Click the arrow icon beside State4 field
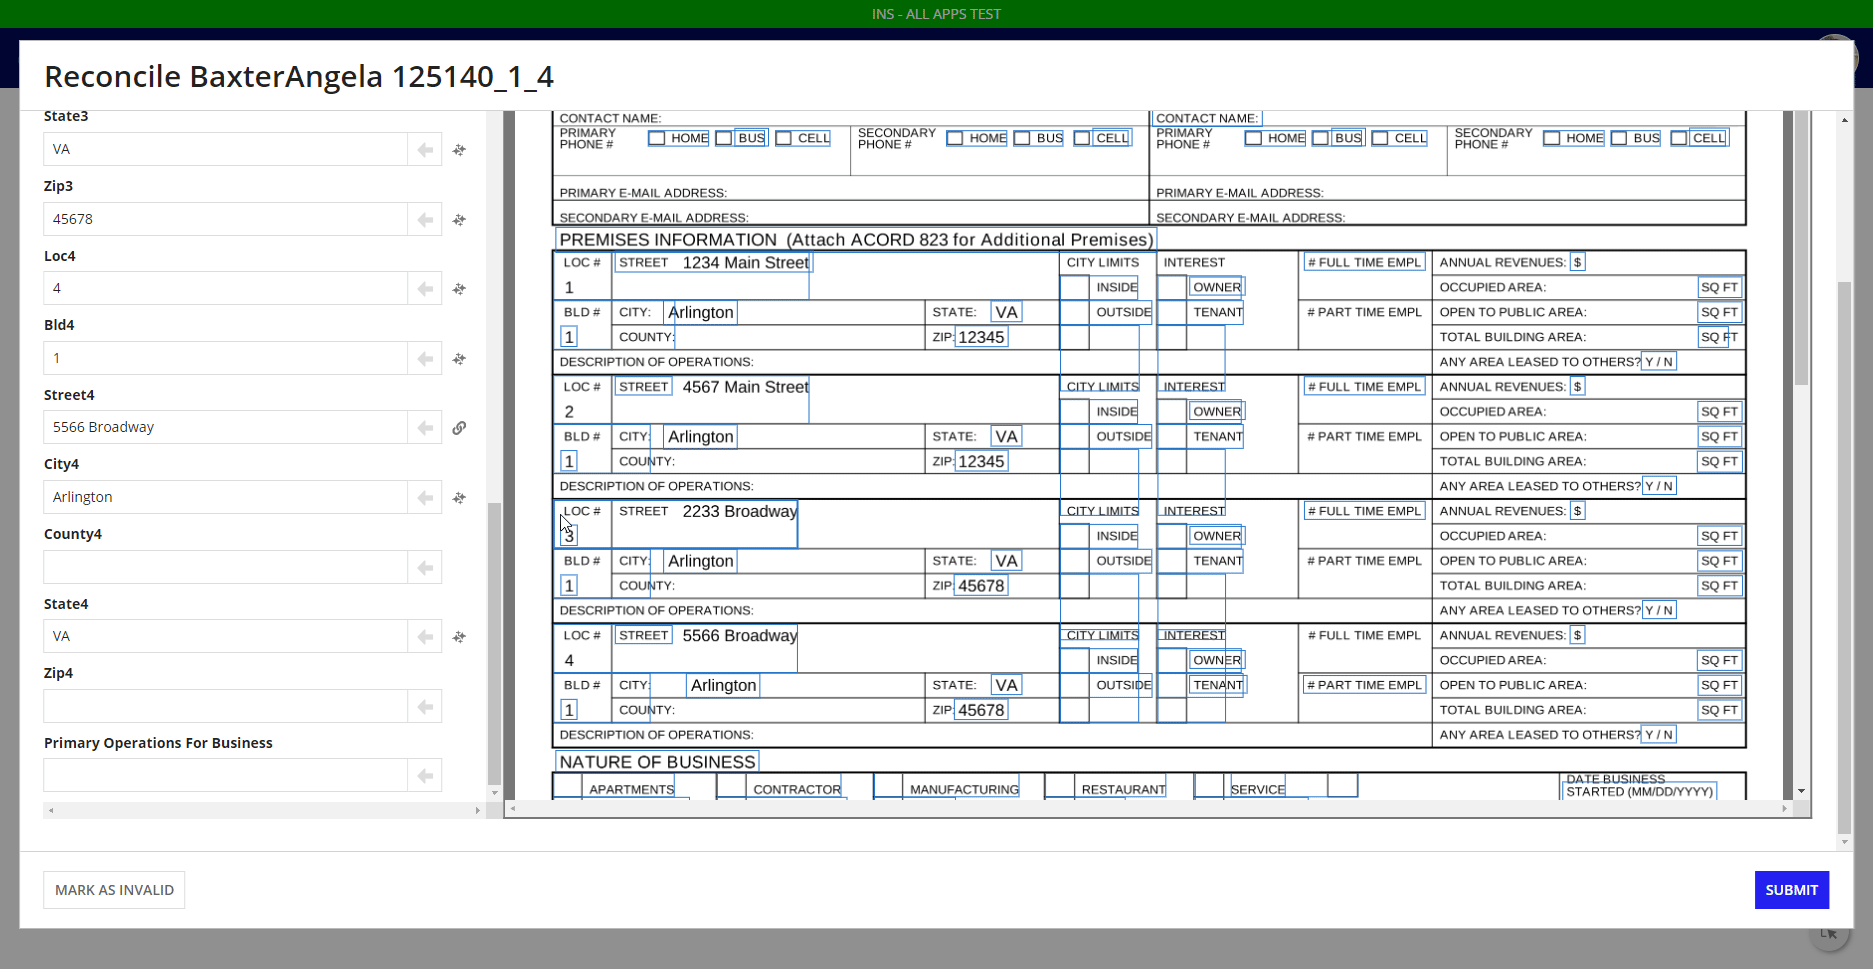This screenshot has width=1873, height=969. (x=425, y=636)
